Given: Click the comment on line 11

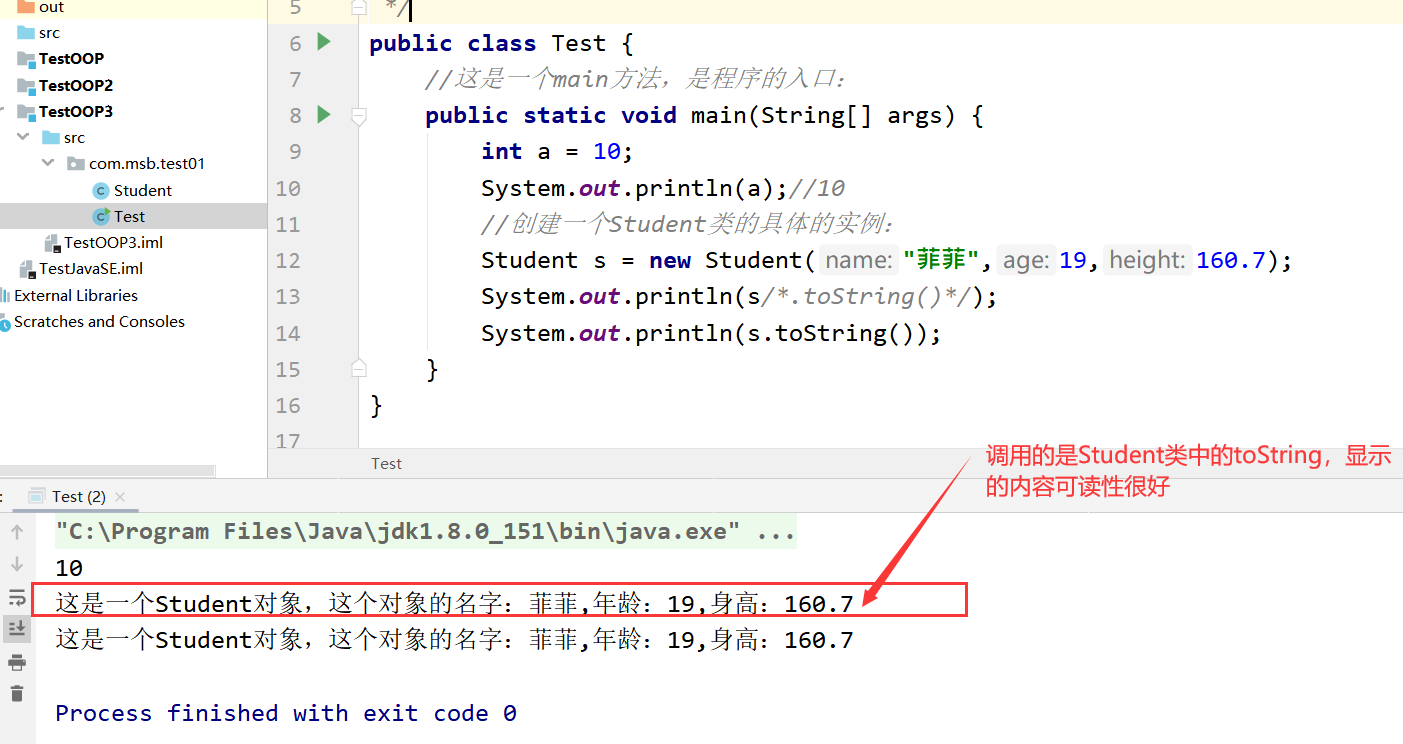Looking at the screenshot, I should pyautogui.click(x=688, y=224).
